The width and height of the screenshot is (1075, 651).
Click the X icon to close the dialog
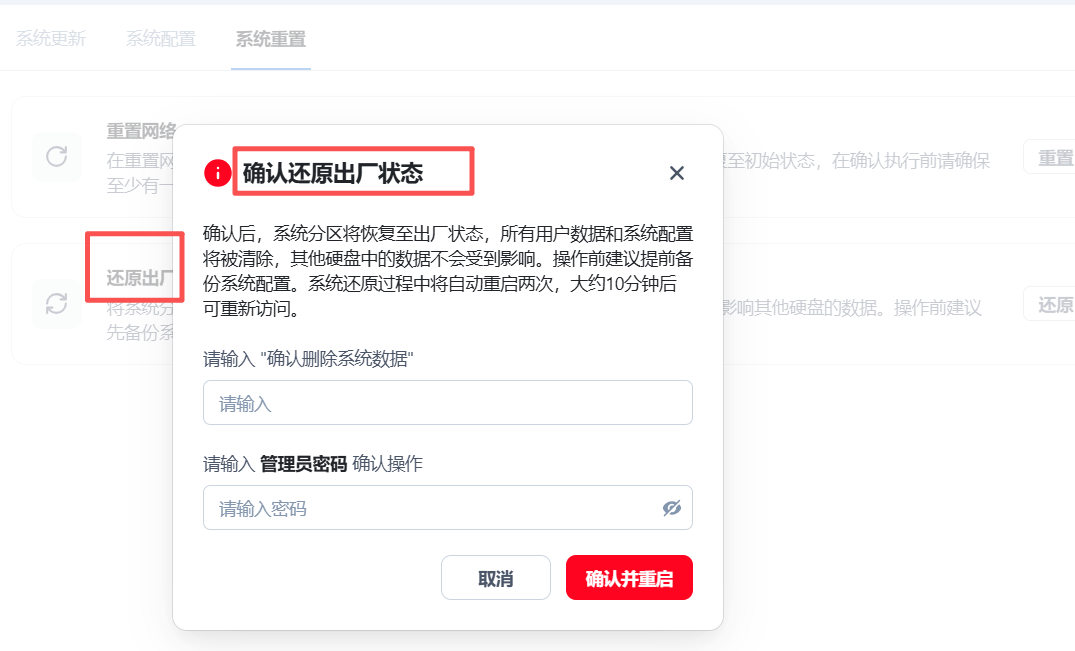[677, 173]
